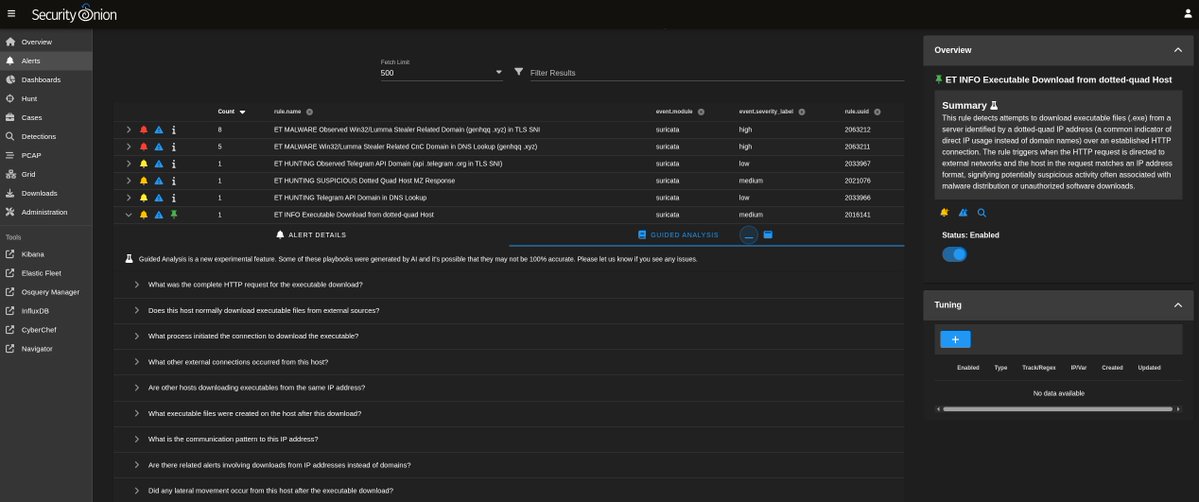The height and width of the screenshot is (502, 1199).
Task: Launch CyberChef tool link
Action: 46,330
